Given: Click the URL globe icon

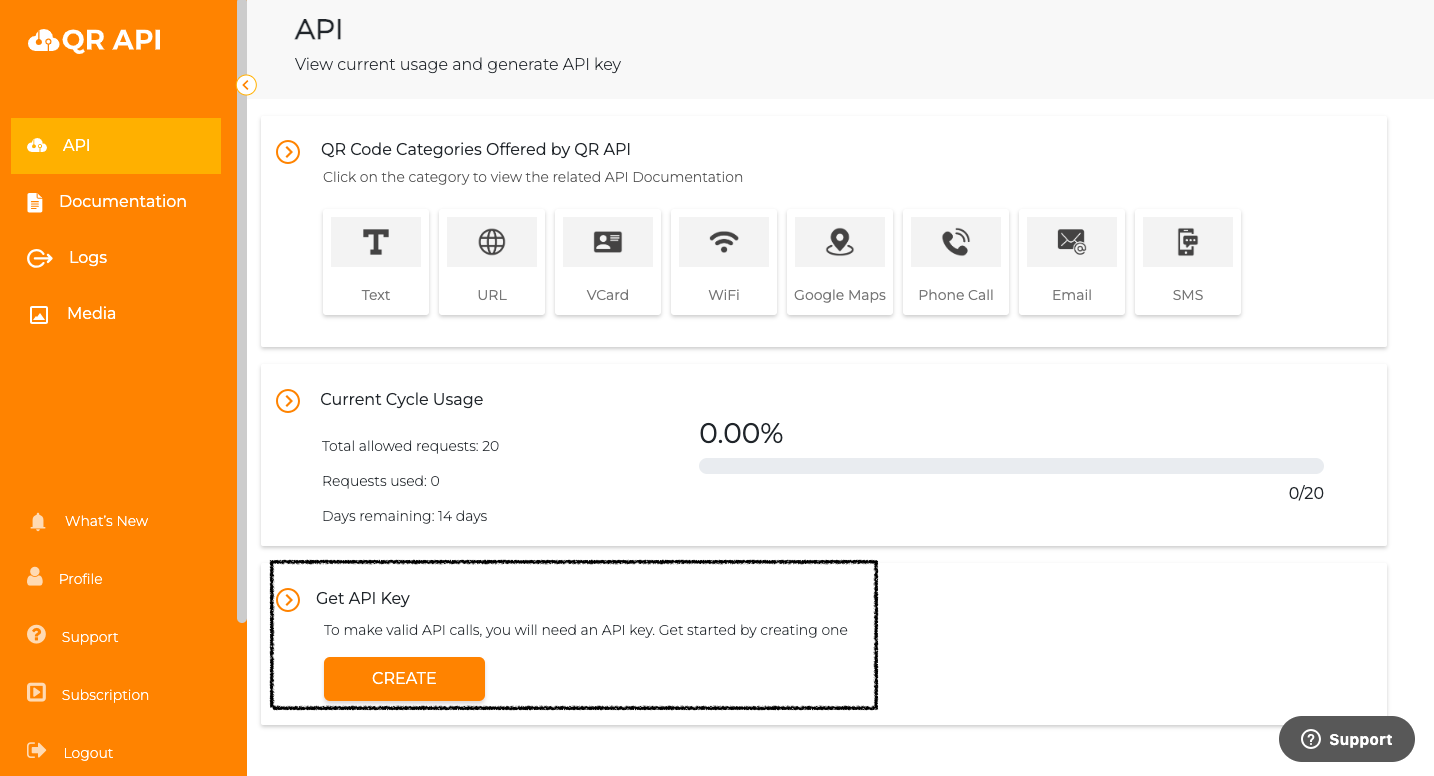Looking at the screenshot, I should 492,241.
